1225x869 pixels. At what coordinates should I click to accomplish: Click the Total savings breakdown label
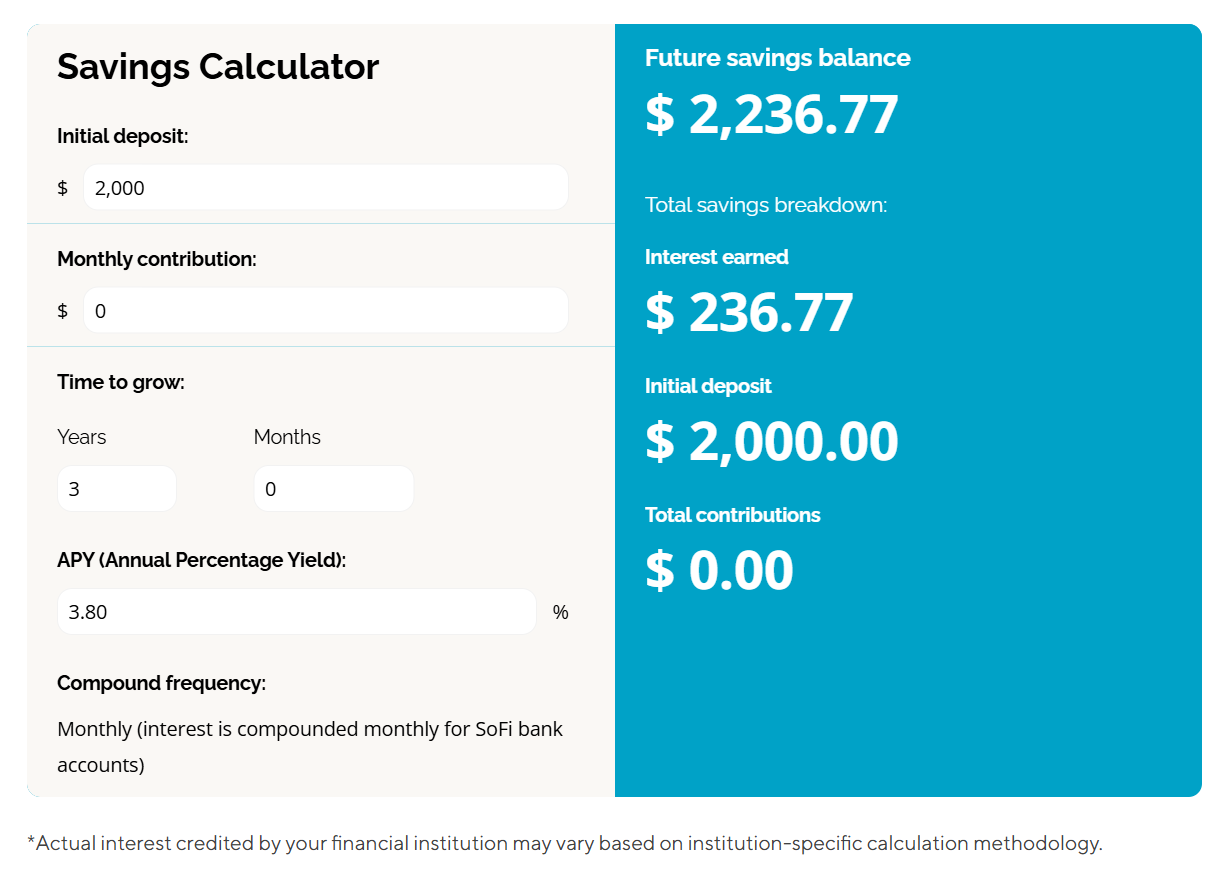(765, 205)
